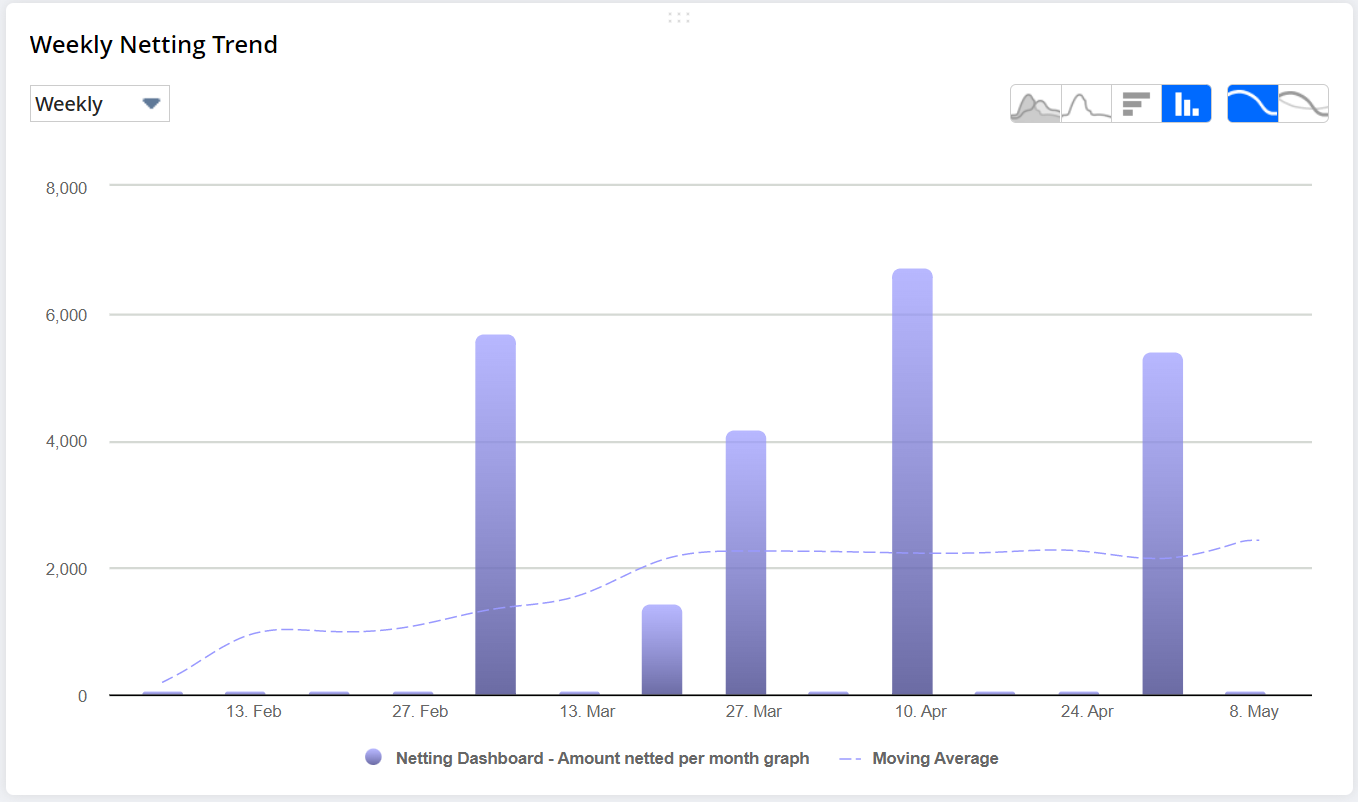Click the dashed Moving Average legend symbol
Screen dimensions: 1358x802
coord(850,758)
